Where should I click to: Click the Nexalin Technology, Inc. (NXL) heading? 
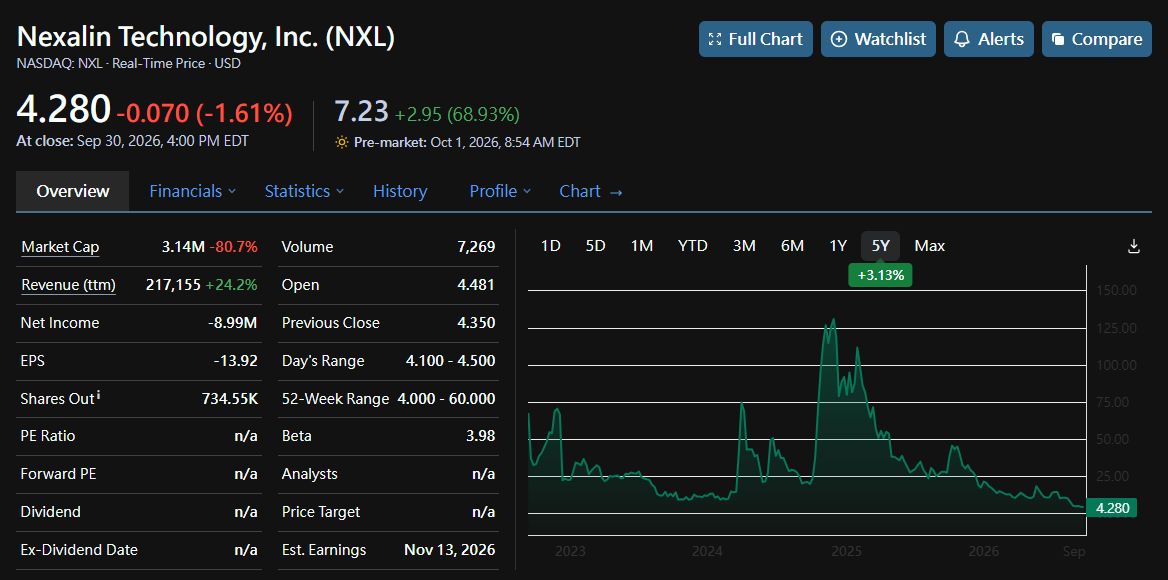tap(206, 37)
